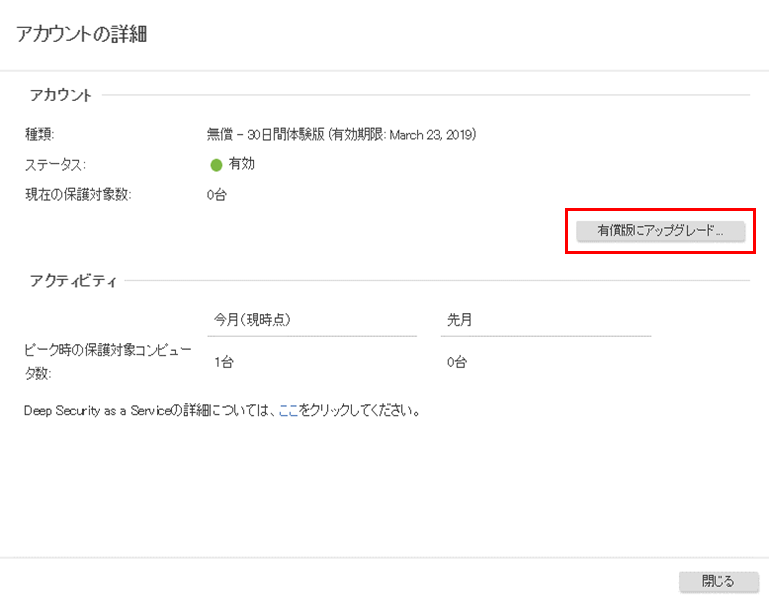769x606 pixels.
Task: Click the 有効 status text
Action: point(242,164)
